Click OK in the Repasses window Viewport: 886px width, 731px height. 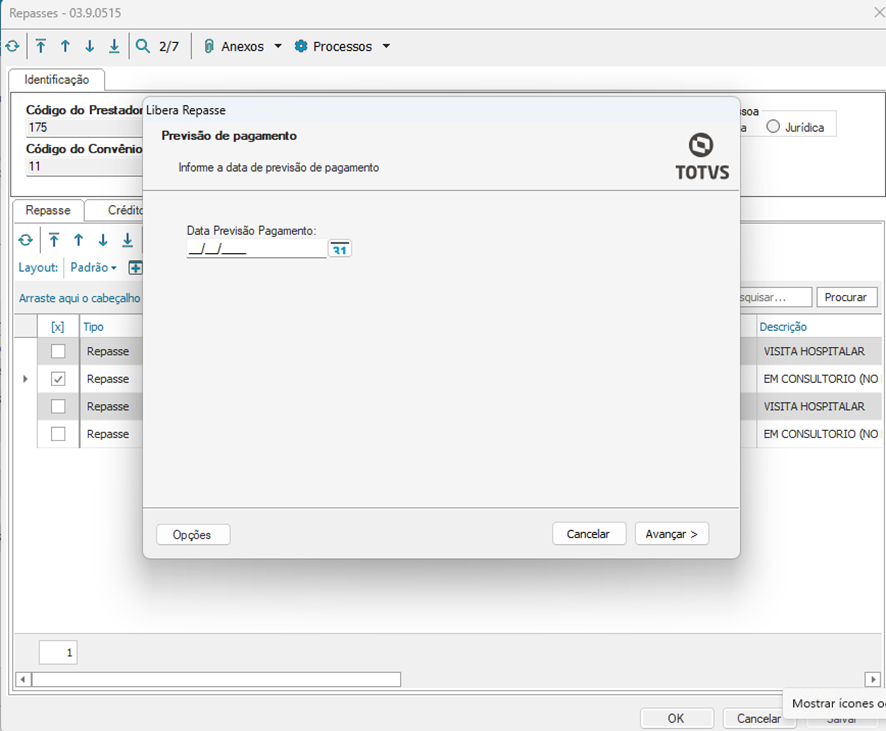tap(676, 719)
